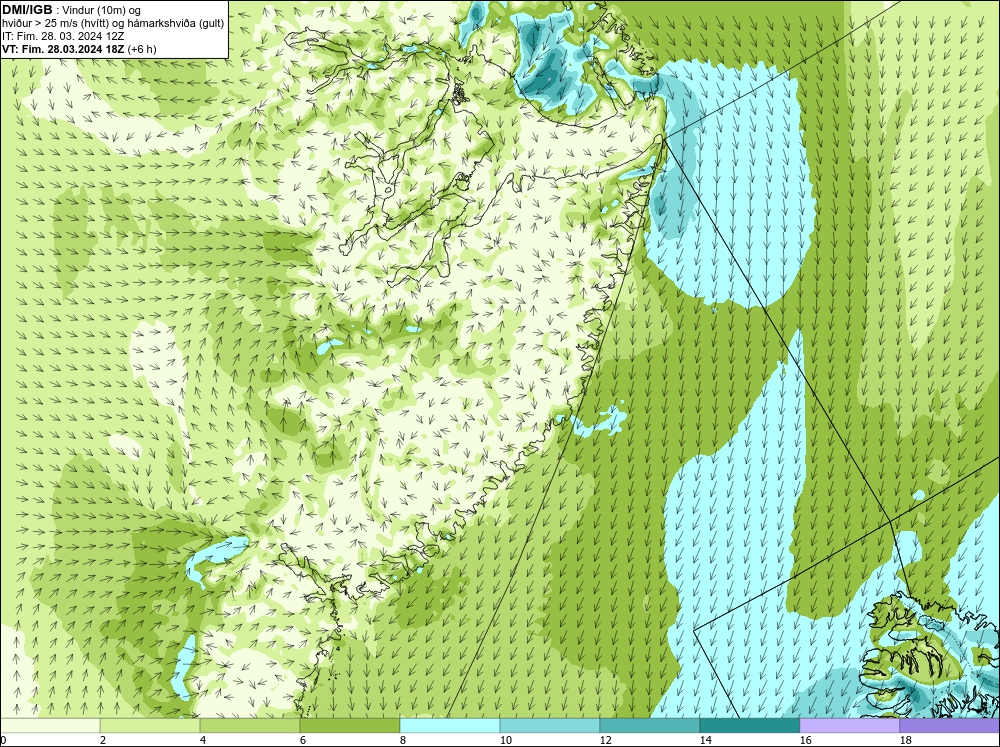Pick the teal 10–12 m/s legend swatch

point(550,725)
